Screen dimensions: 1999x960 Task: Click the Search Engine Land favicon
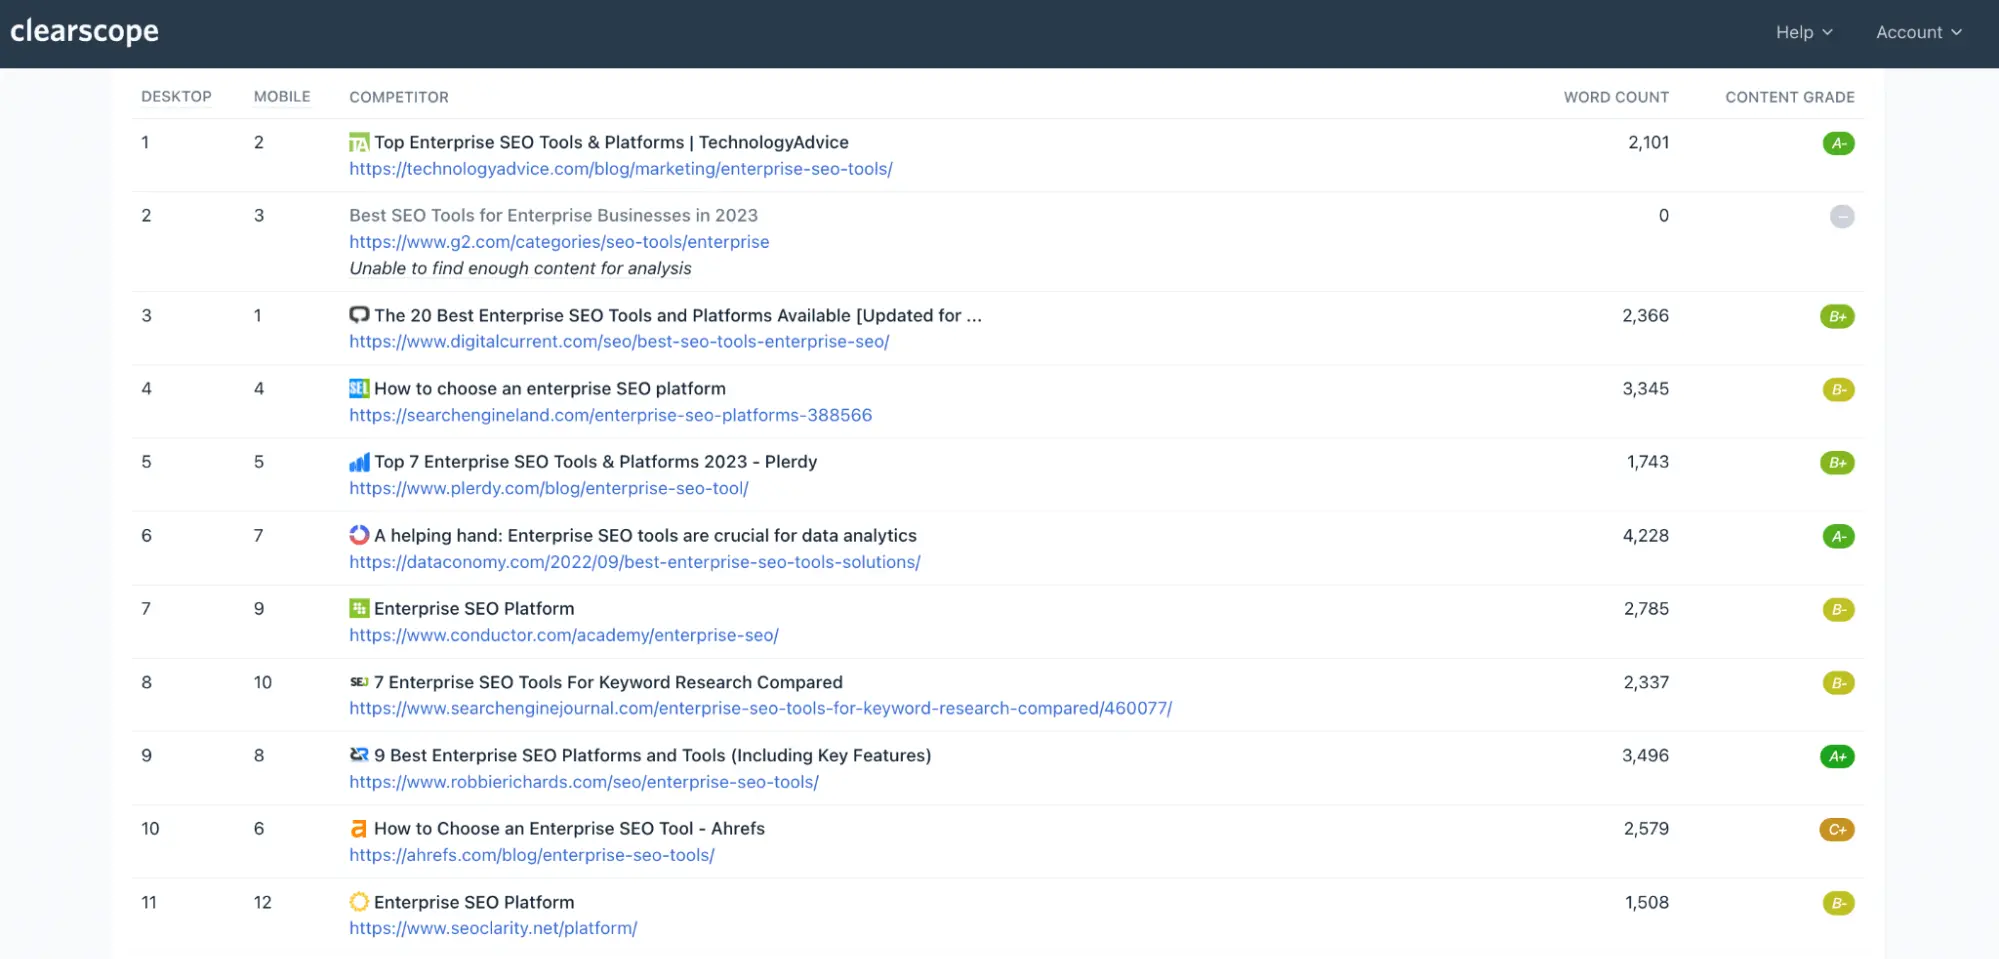pyautogui.click(x=359, y=388)
